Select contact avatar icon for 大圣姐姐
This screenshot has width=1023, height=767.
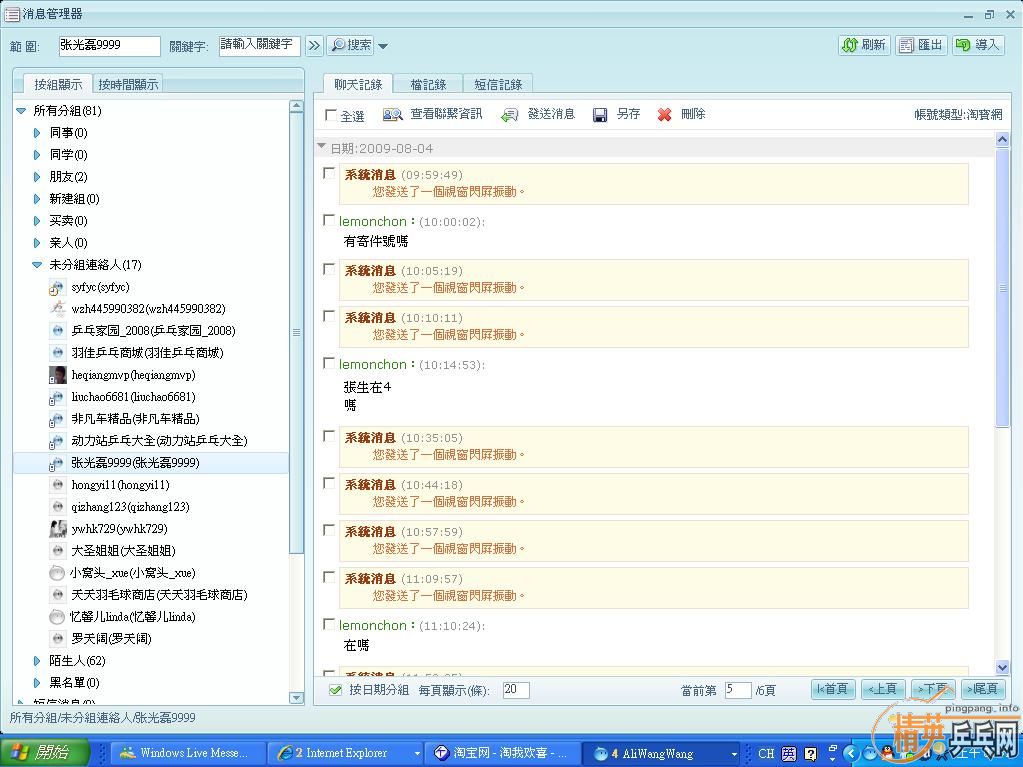pyautogui.click(x=57, y=551)
